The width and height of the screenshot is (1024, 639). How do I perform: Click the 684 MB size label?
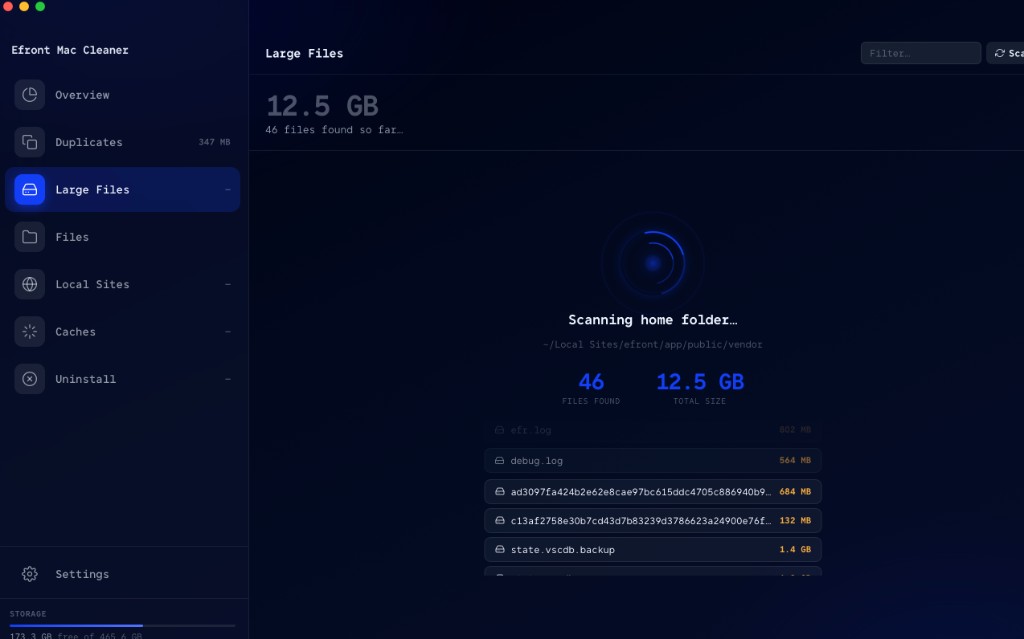795,491
